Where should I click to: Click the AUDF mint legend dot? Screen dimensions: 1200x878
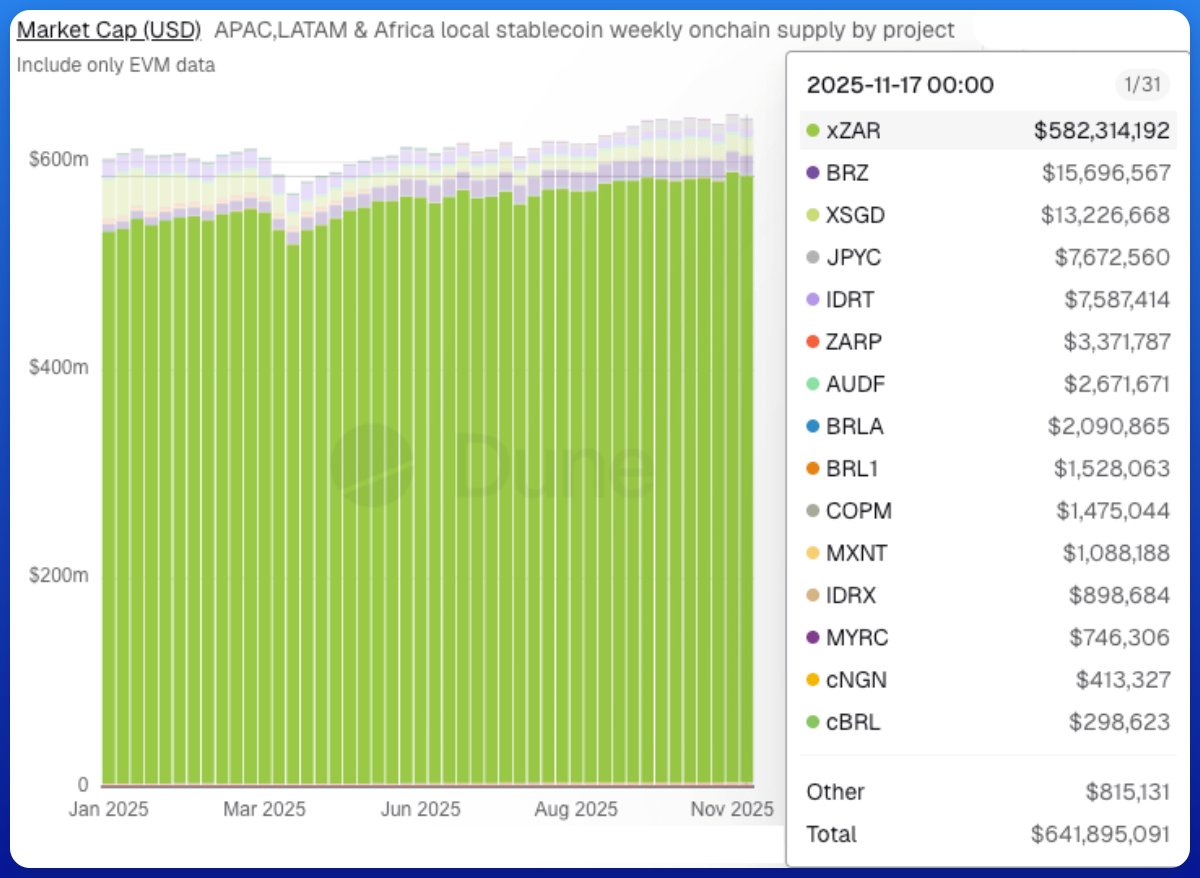pos(813,384)
